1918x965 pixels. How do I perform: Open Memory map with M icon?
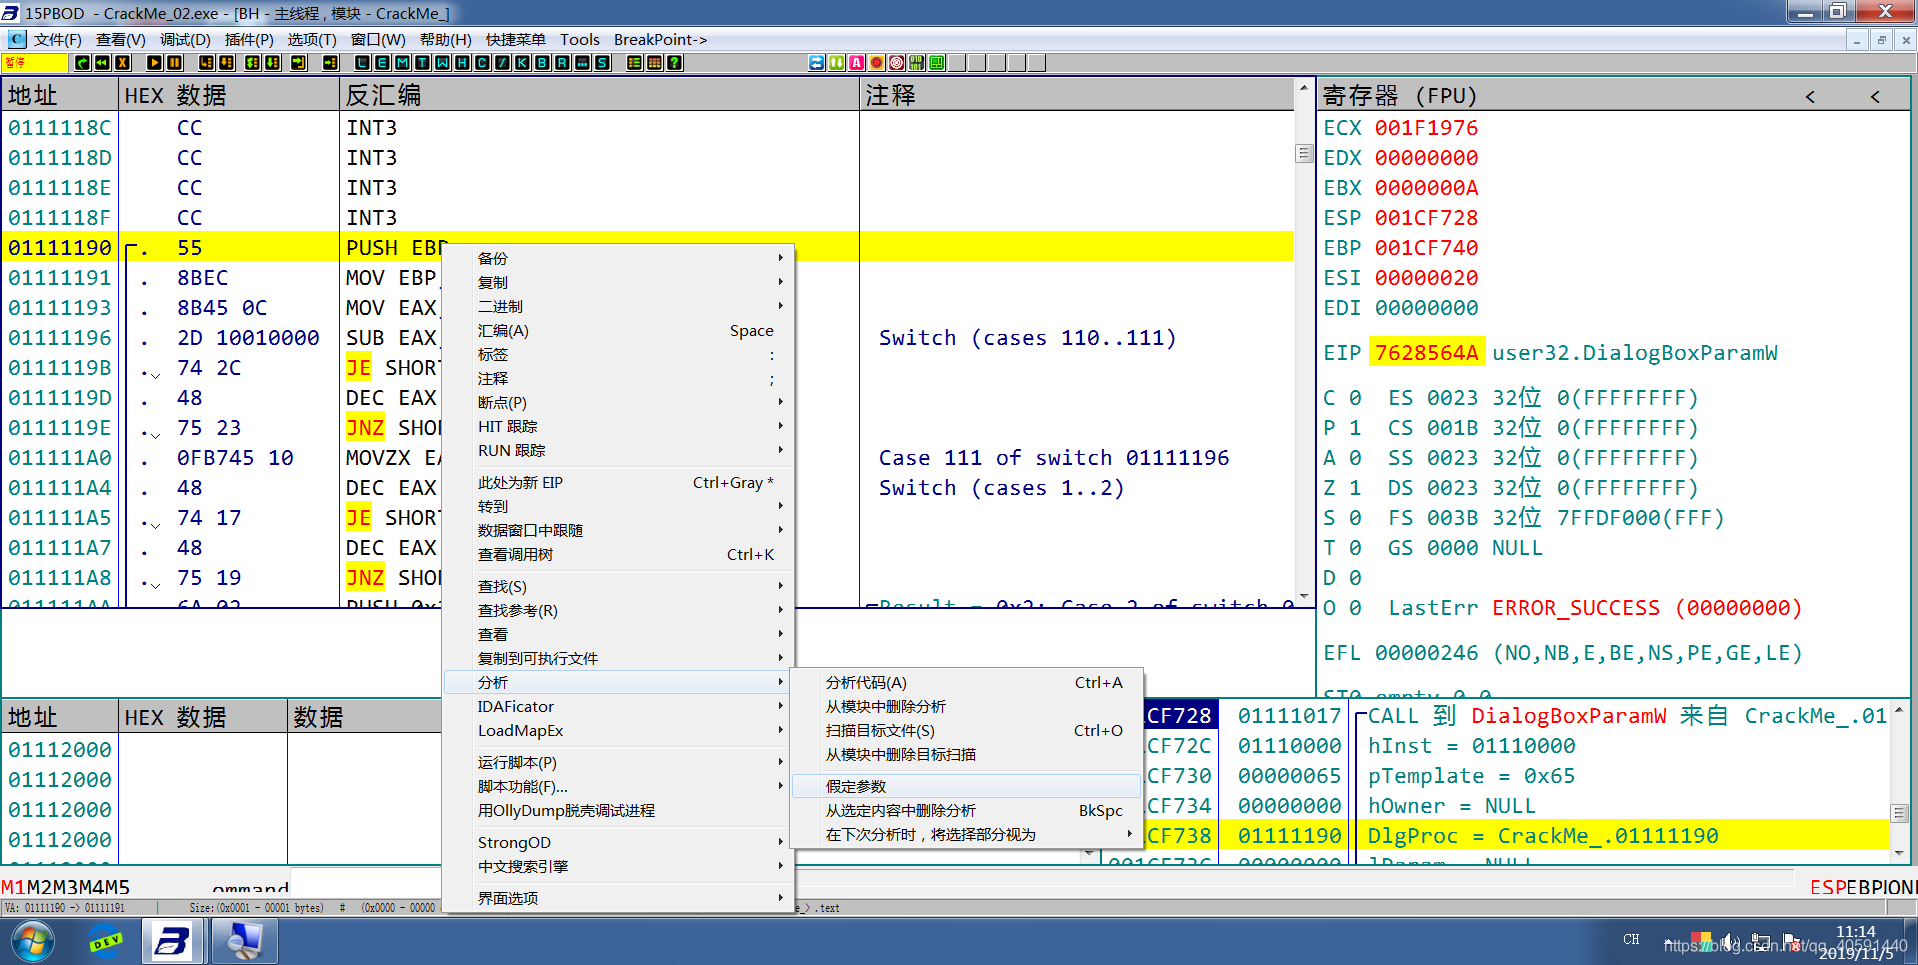coord(402,62)
